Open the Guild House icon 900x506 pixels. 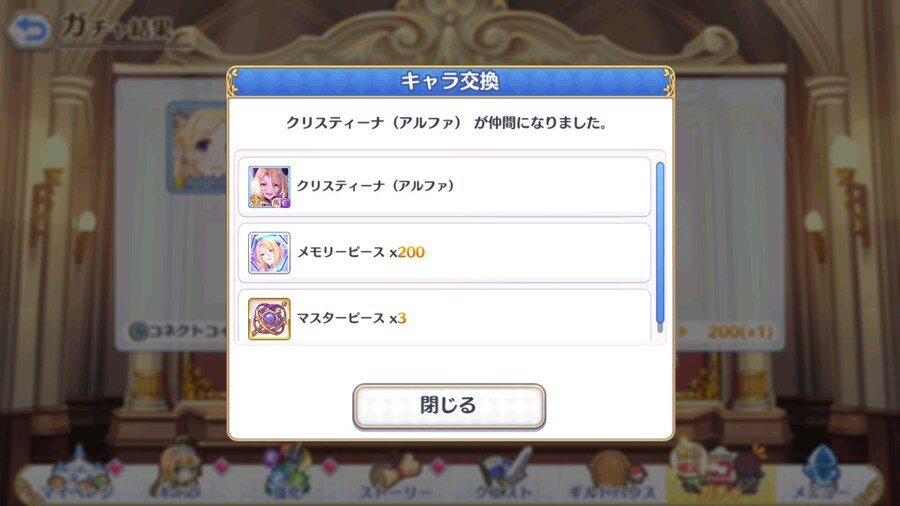coord(611,476)
